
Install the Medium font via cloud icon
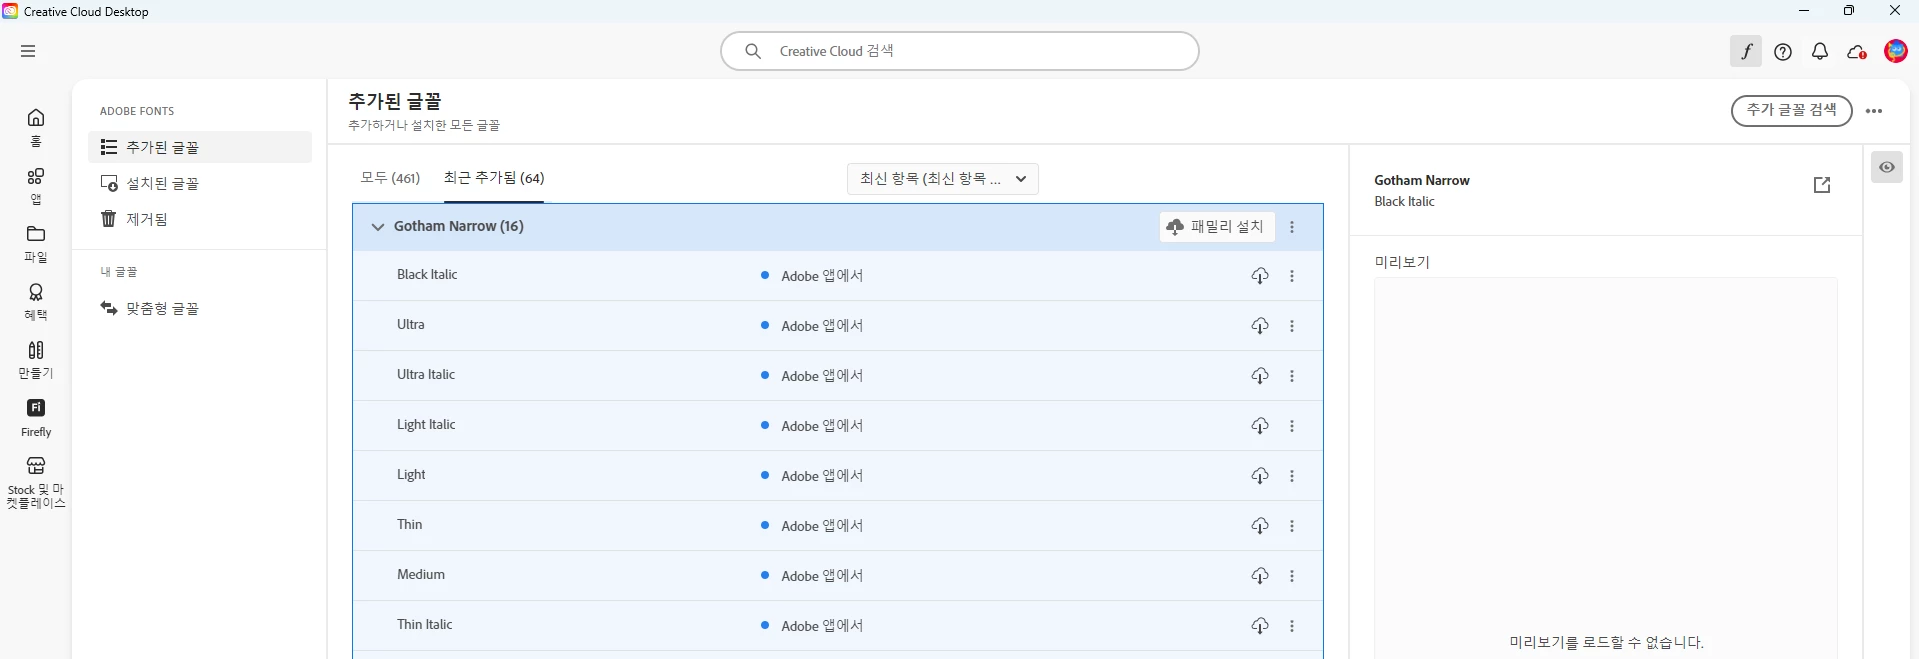(x=1260, y=576)
